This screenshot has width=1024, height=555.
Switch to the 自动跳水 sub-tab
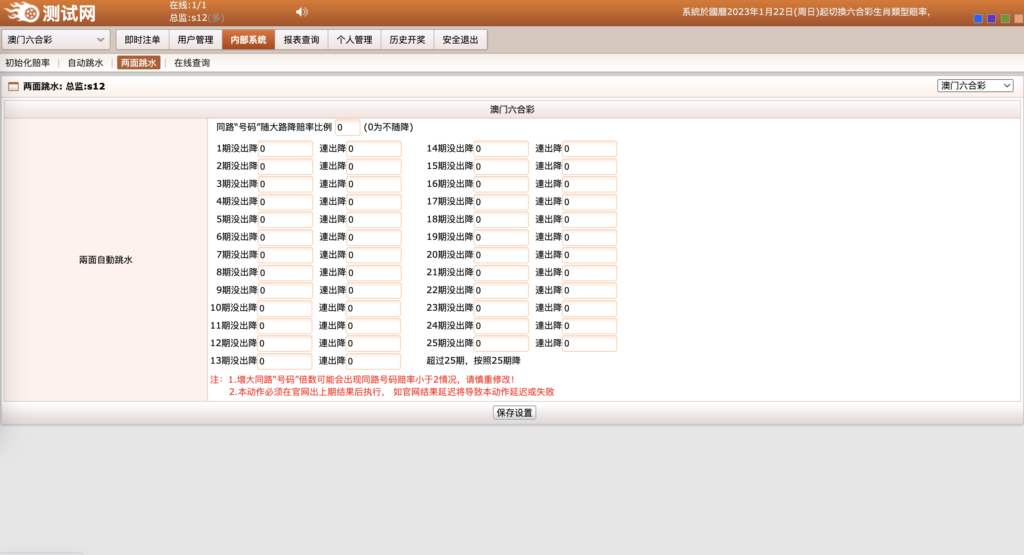85,63
